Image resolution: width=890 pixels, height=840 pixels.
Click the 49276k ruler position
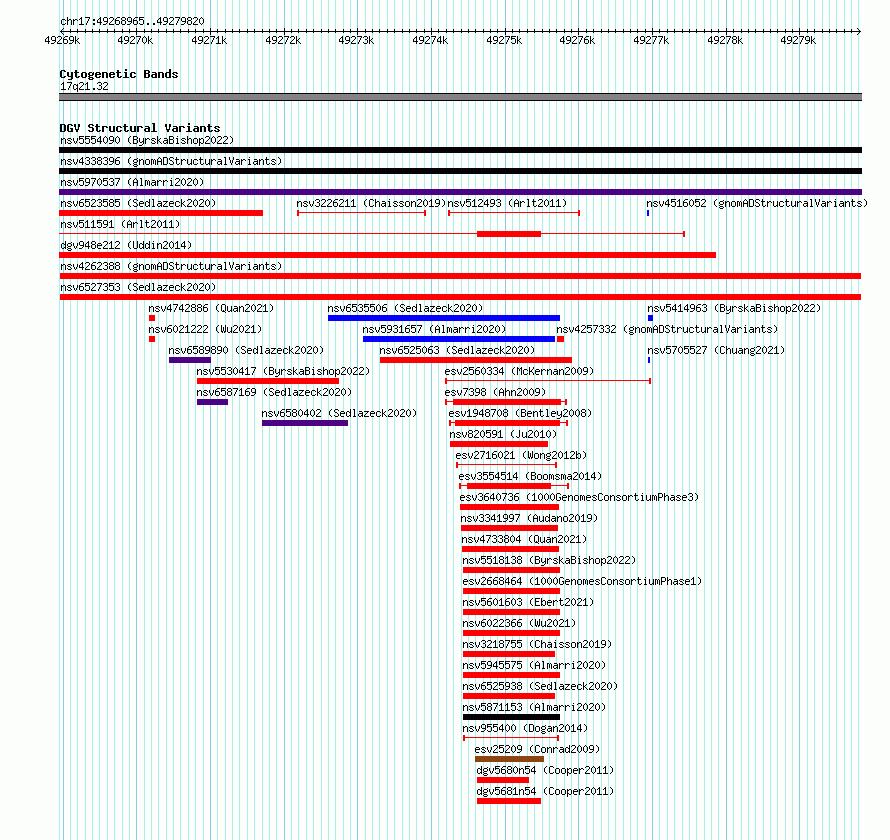(577, 40)
